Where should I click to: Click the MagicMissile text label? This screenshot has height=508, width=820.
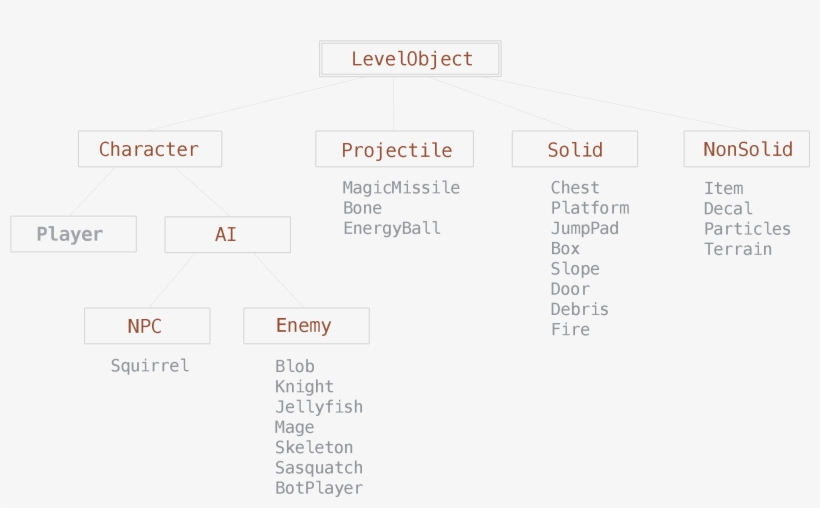401,188
